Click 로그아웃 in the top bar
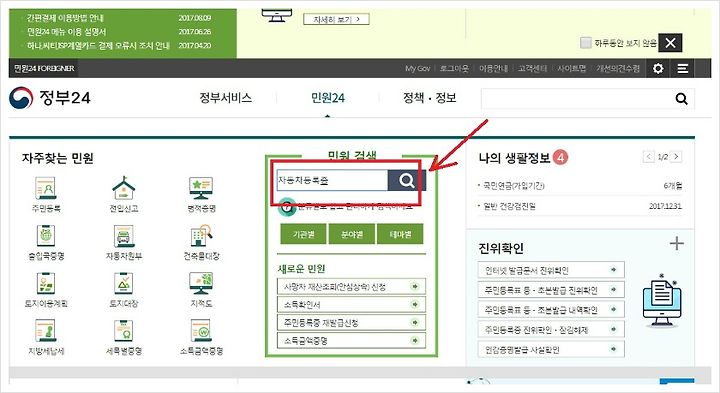Screen dimensions: 720x393 click(x=454, y=68)
